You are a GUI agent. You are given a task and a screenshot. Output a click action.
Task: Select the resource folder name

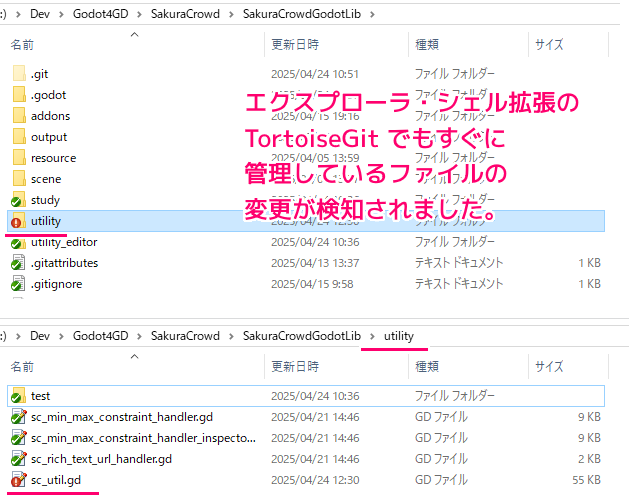click(x=53, y=158)
